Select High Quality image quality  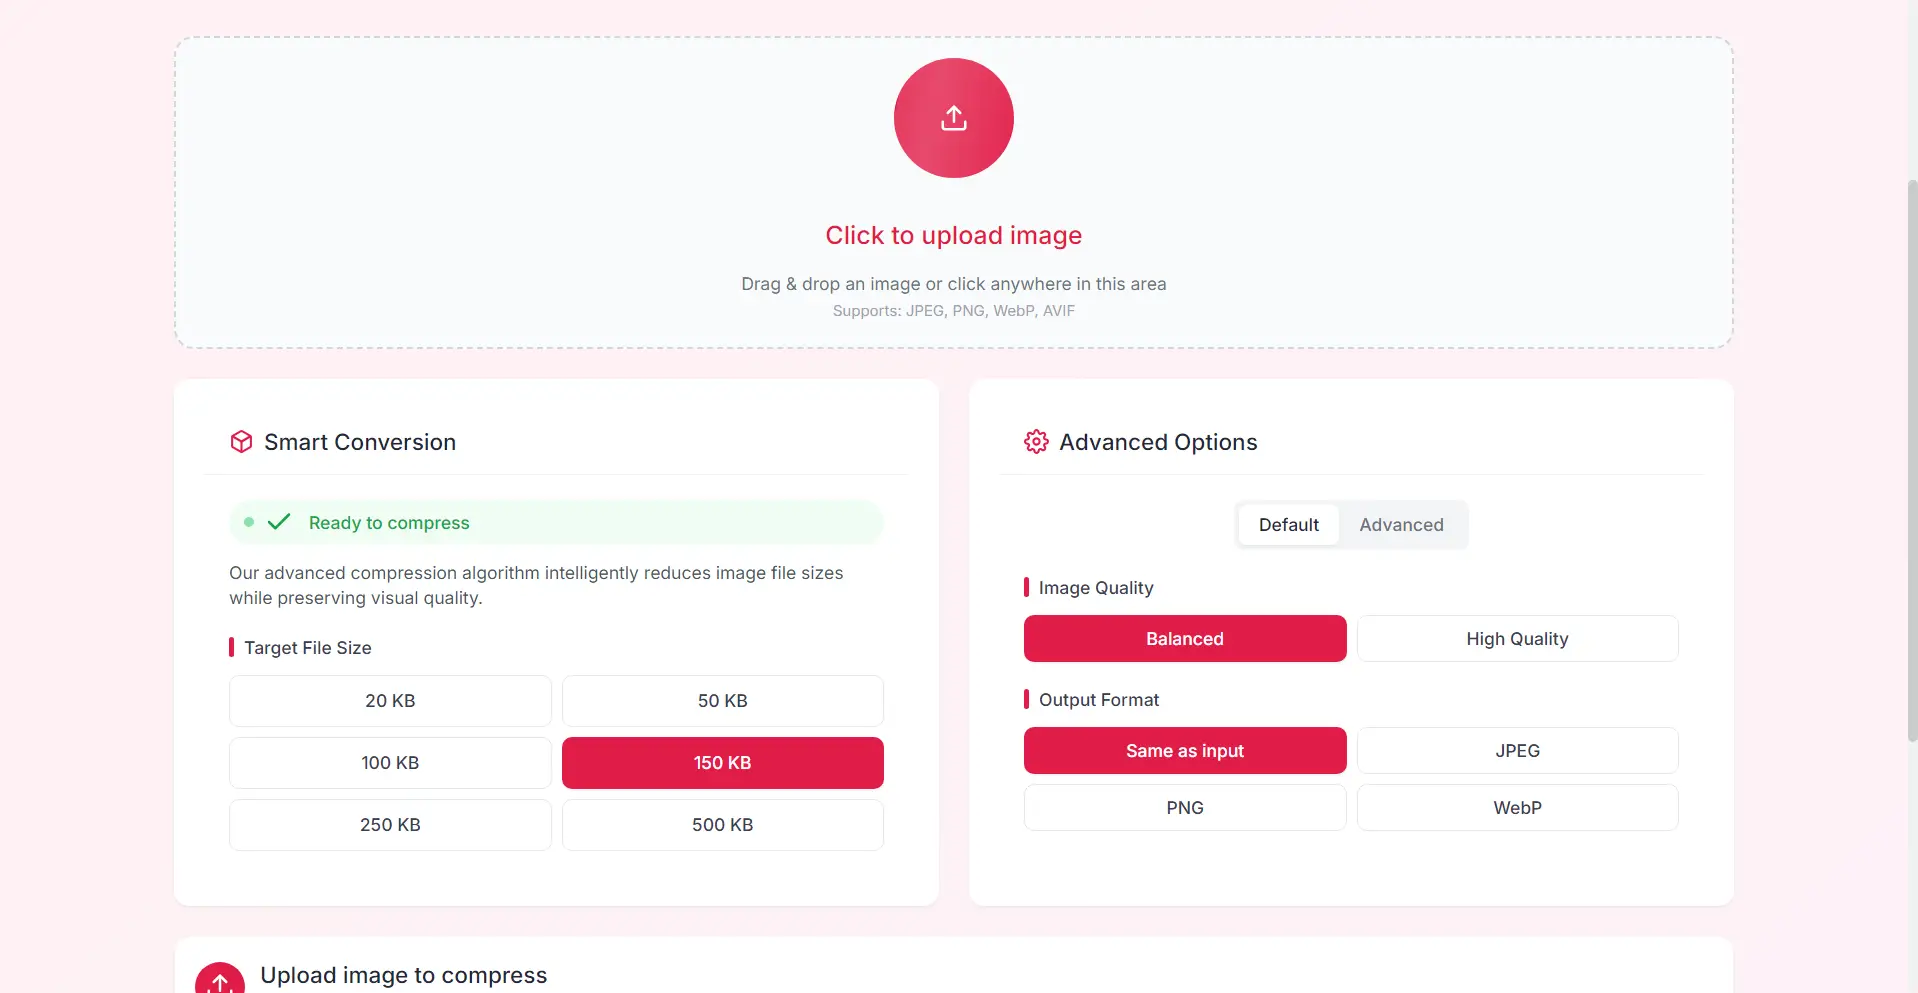pos(1516,638)
